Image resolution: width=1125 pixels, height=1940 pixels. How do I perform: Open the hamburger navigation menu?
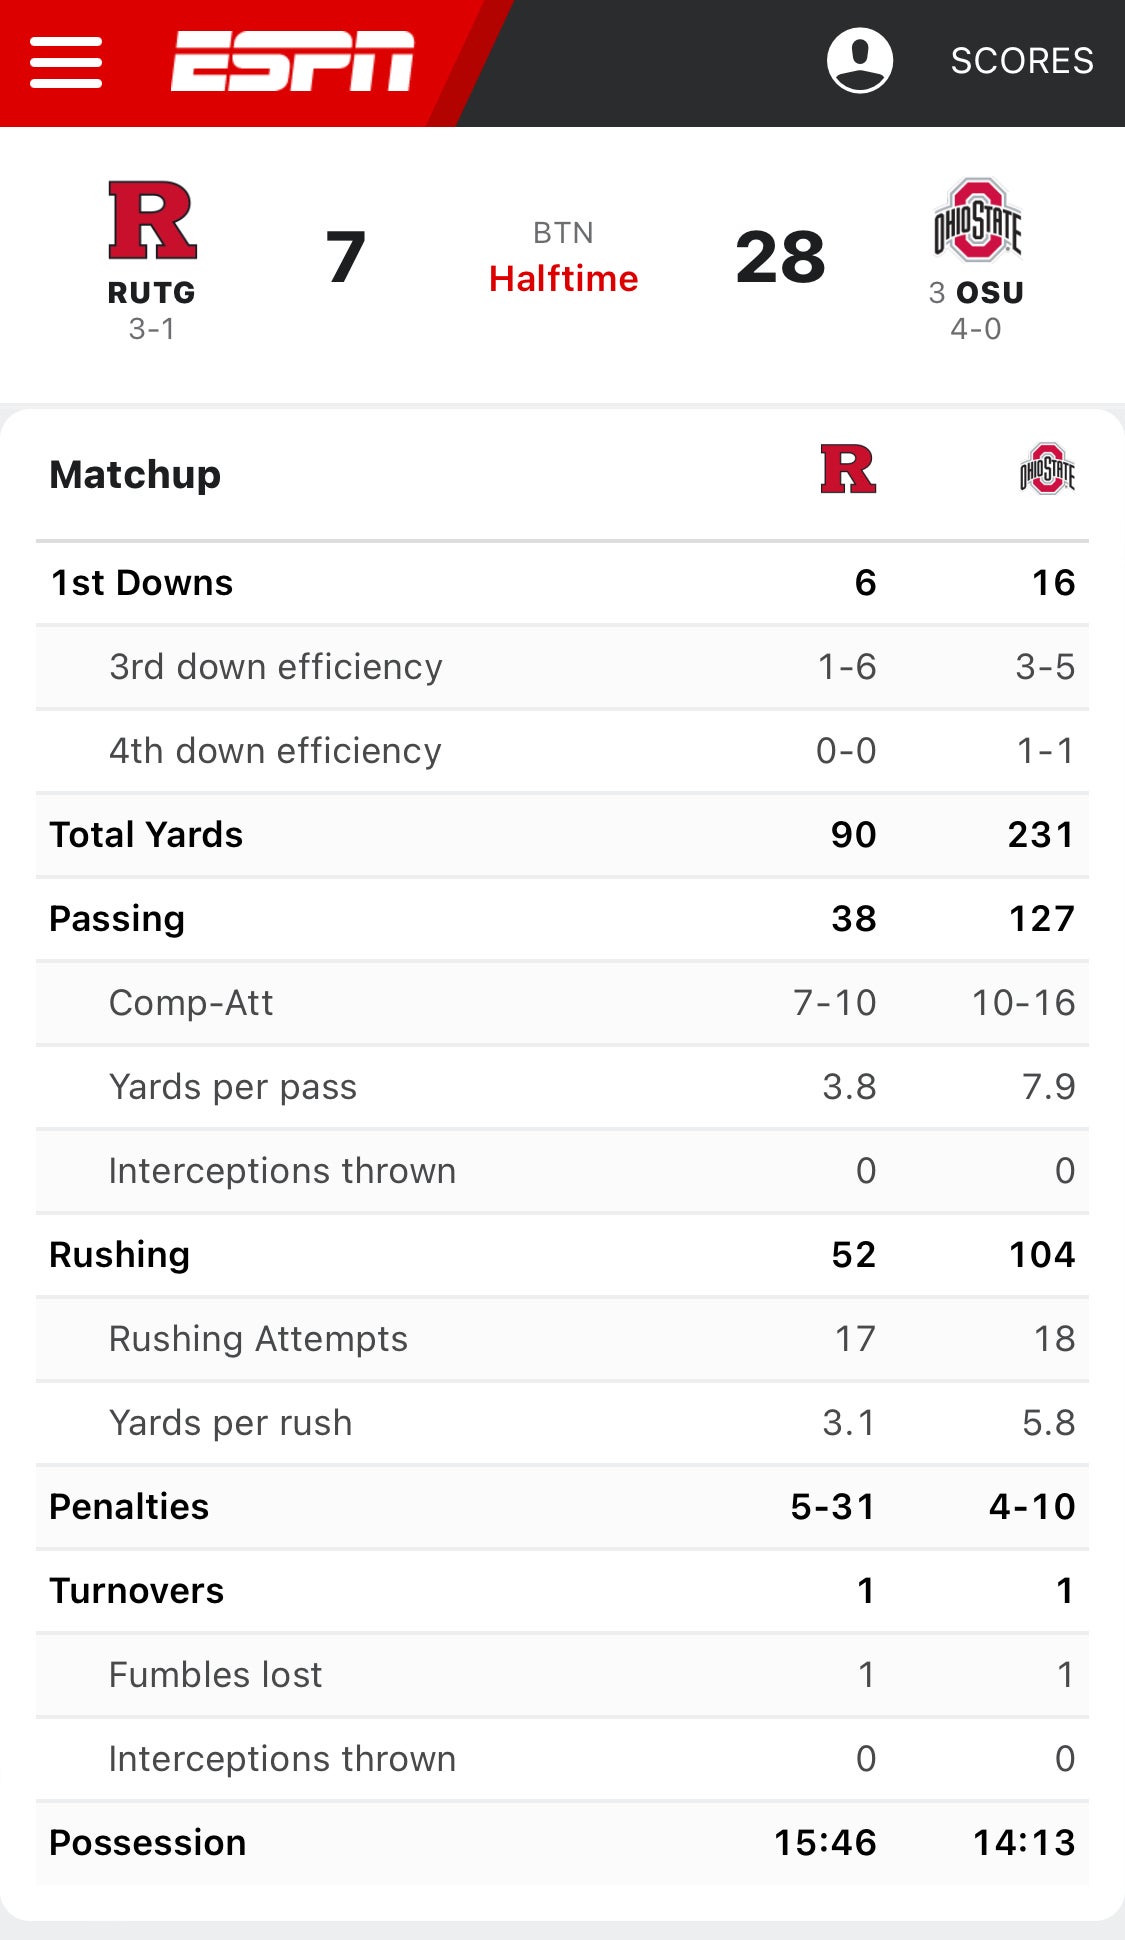coord(66,60)
